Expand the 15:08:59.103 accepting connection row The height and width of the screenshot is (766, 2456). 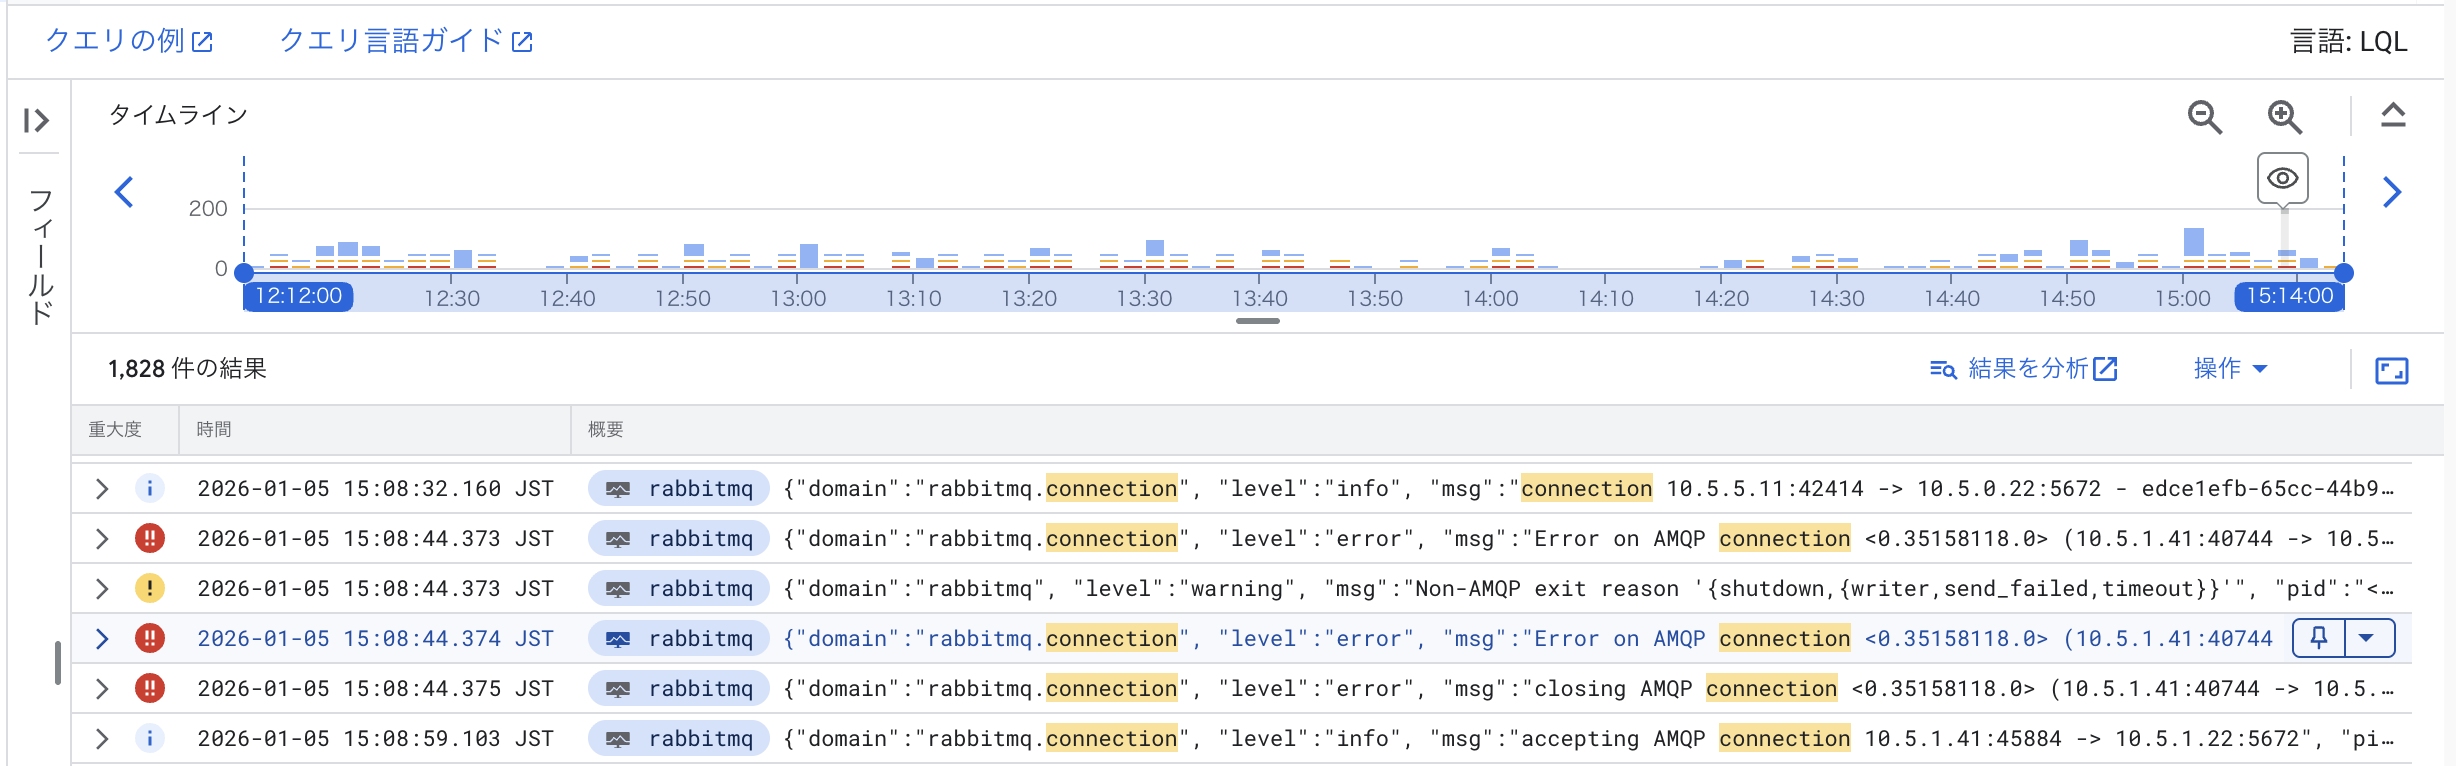[x=101, y=739]
